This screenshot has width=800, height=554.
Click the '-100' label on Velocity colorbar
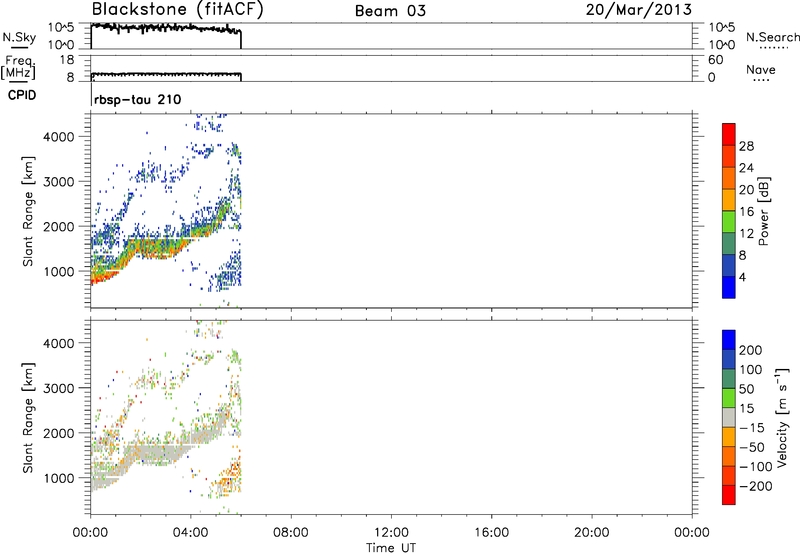pos(756,467)
